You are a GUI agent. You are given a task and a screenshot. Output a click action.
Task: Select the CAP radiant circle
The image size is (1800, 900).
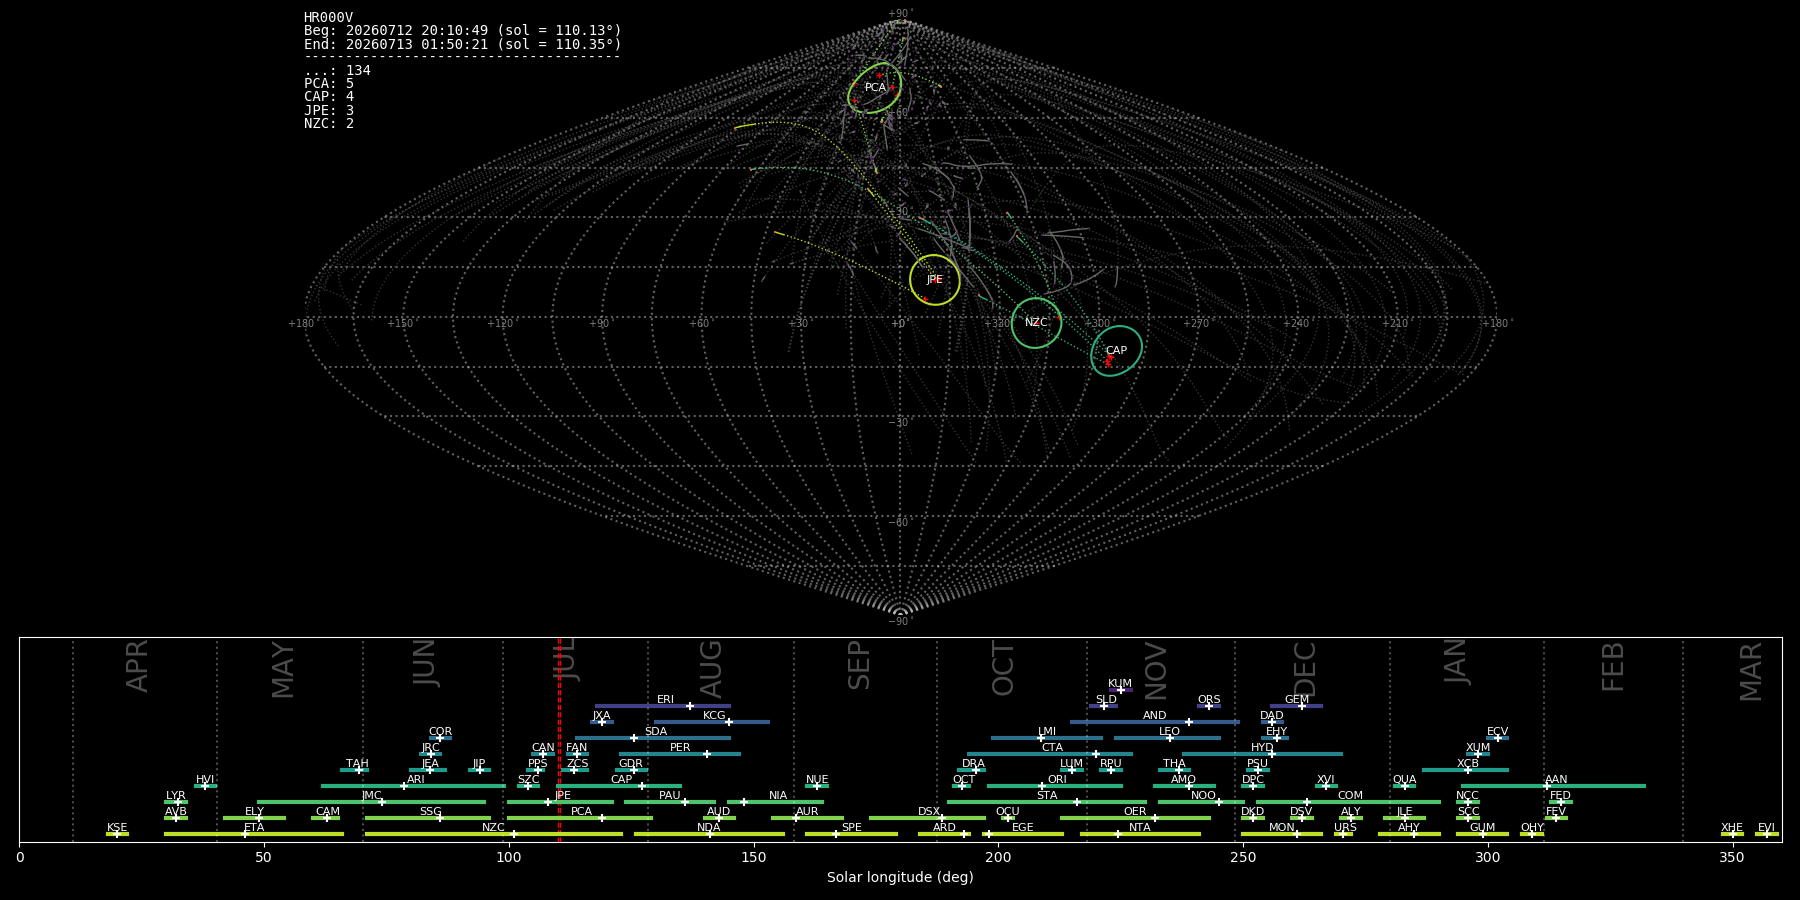(x=1116, y=351)
